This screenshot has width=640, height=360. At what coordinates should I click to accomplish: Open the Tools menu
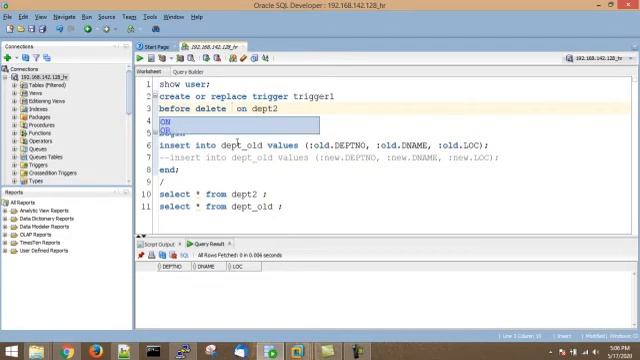(150, 17)
